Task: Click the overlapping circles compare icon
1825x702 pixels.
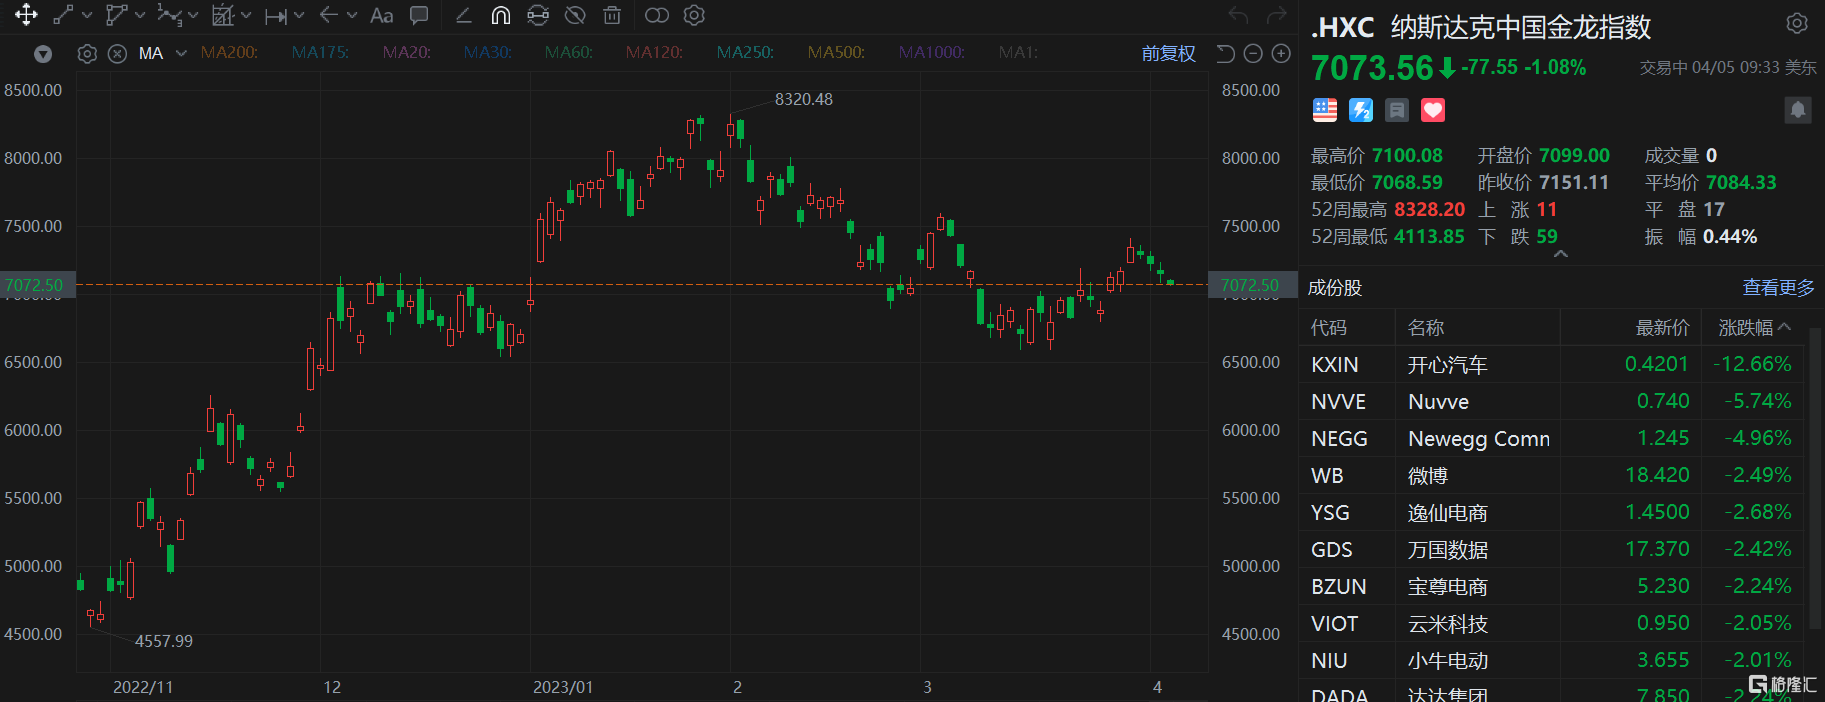Action: point(657,15)
